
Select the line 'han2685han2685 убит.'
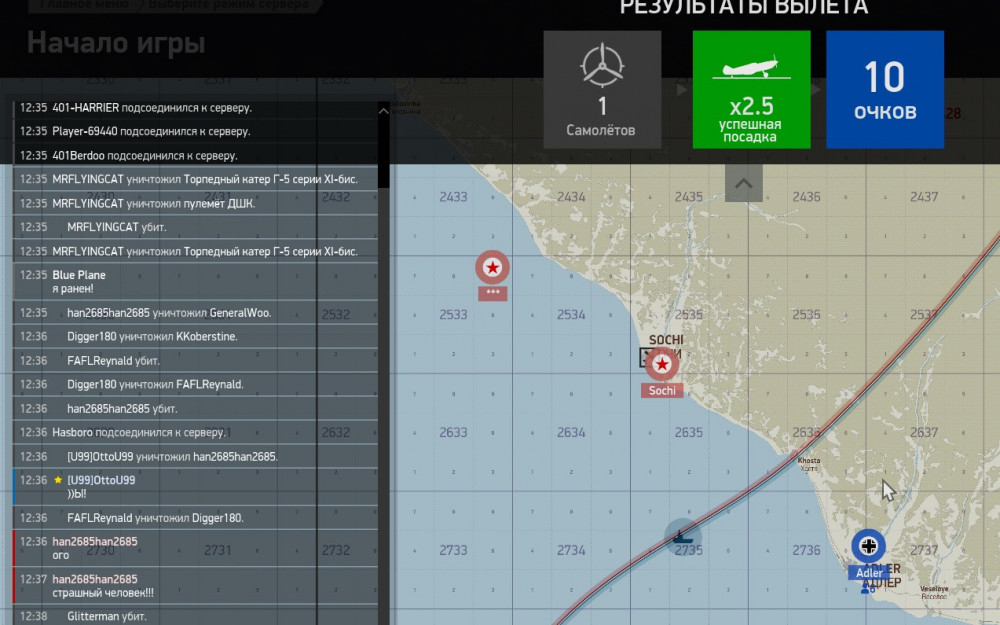tap(195, 408)
